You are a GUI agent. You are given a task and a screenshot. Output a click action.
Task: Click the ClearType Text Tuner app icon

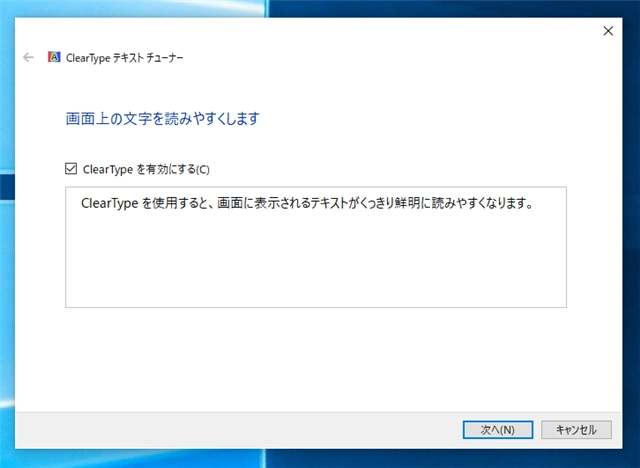coord(54,57)
